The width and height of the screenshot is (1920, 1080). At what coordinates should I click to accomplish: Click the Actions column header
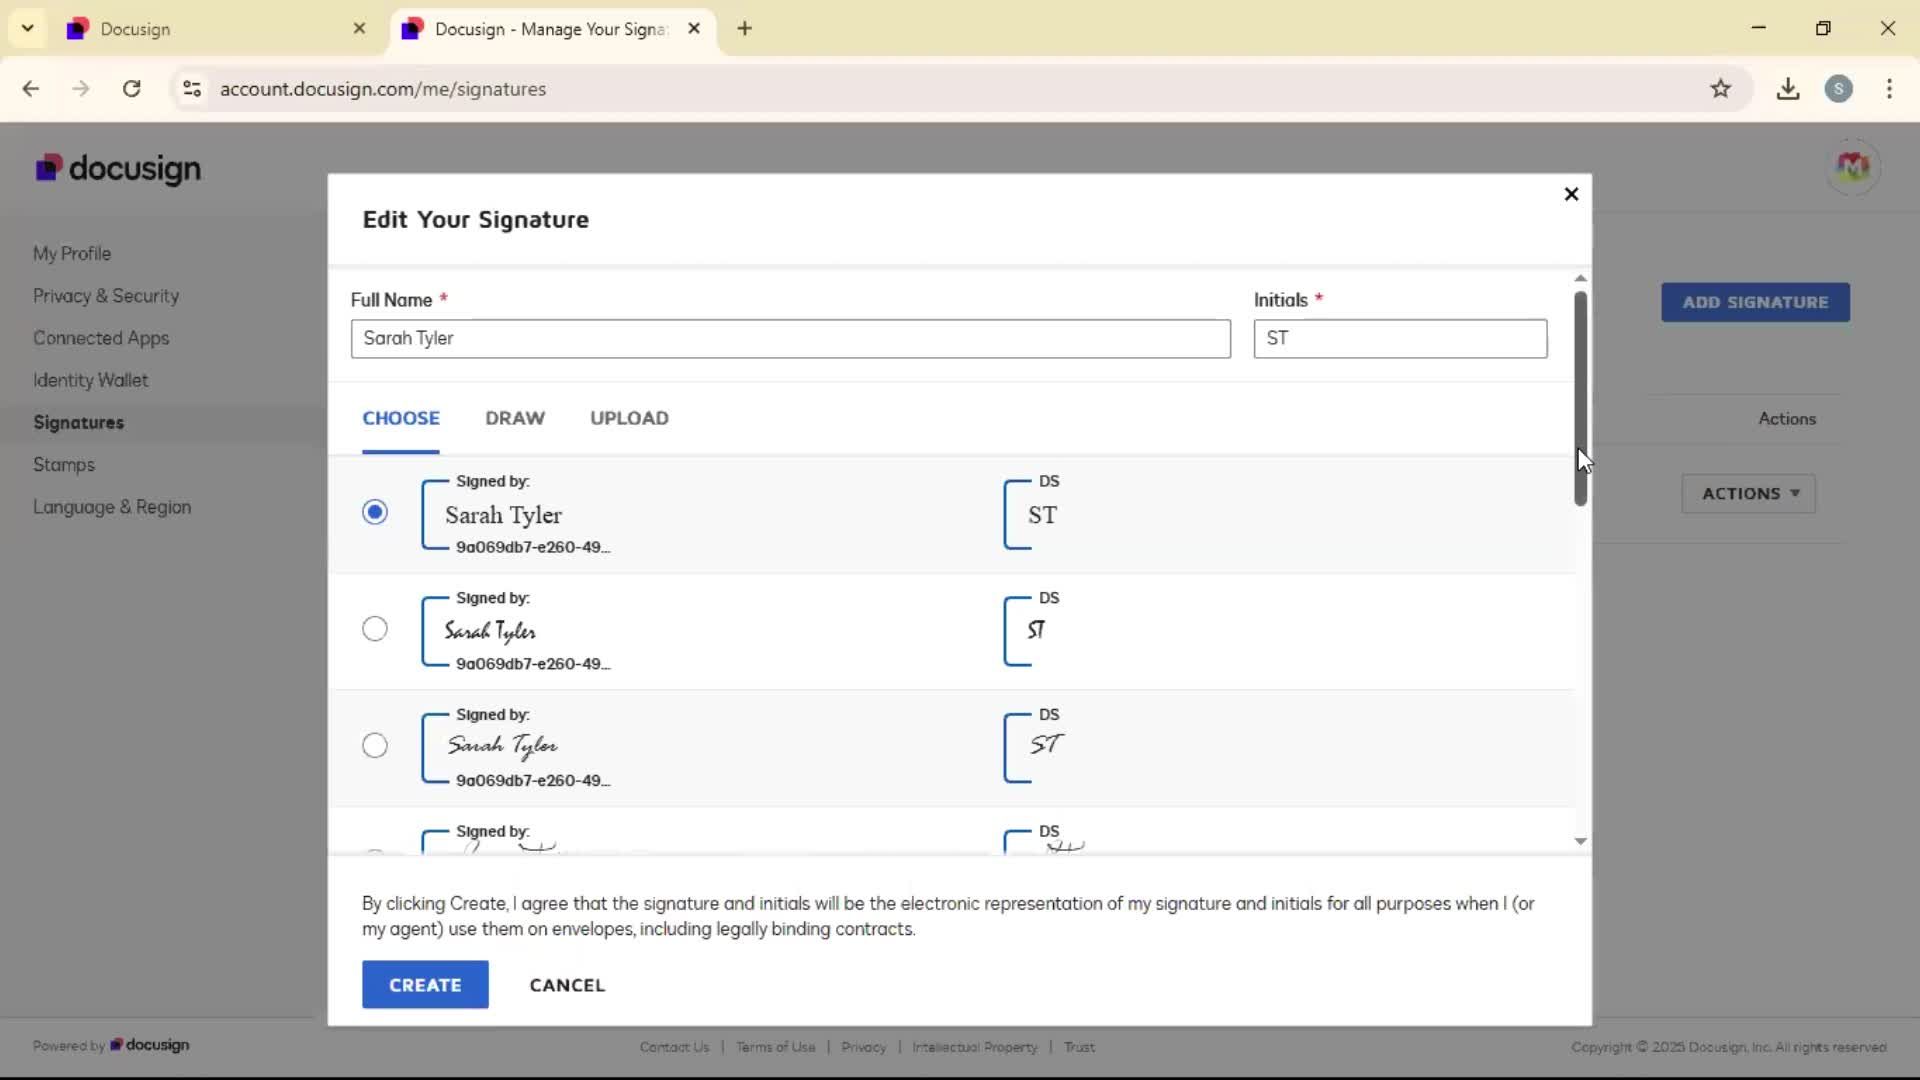(1786, 419)
